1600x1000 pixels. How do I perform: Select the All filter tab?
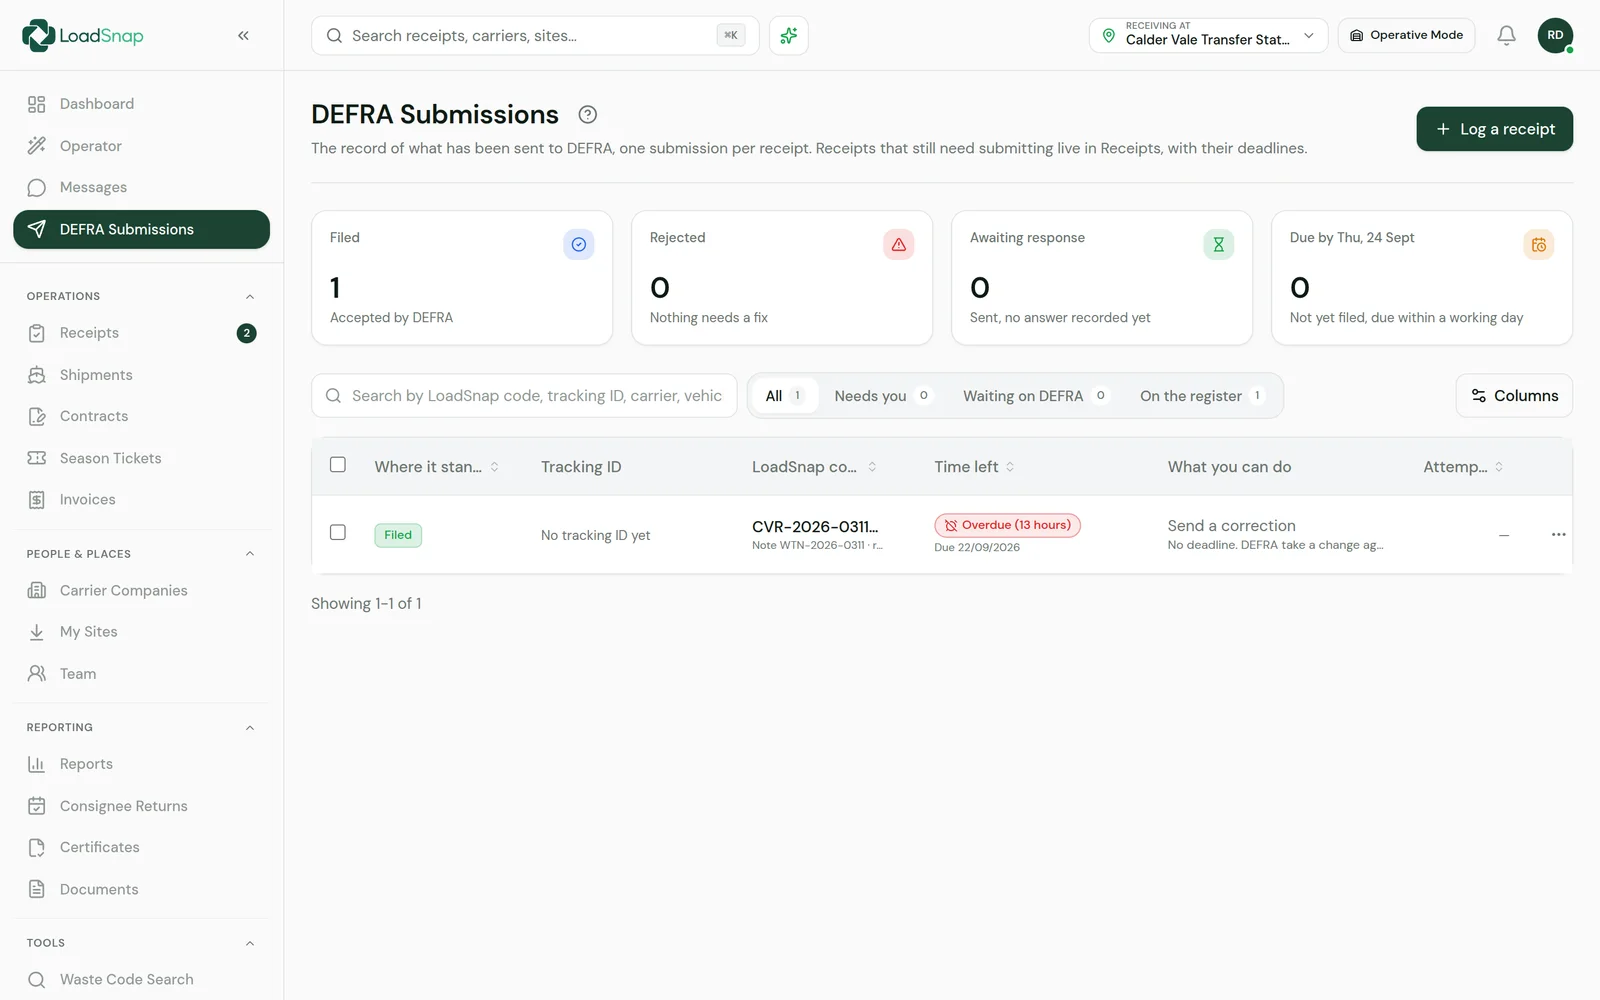[x=785, y=396]
